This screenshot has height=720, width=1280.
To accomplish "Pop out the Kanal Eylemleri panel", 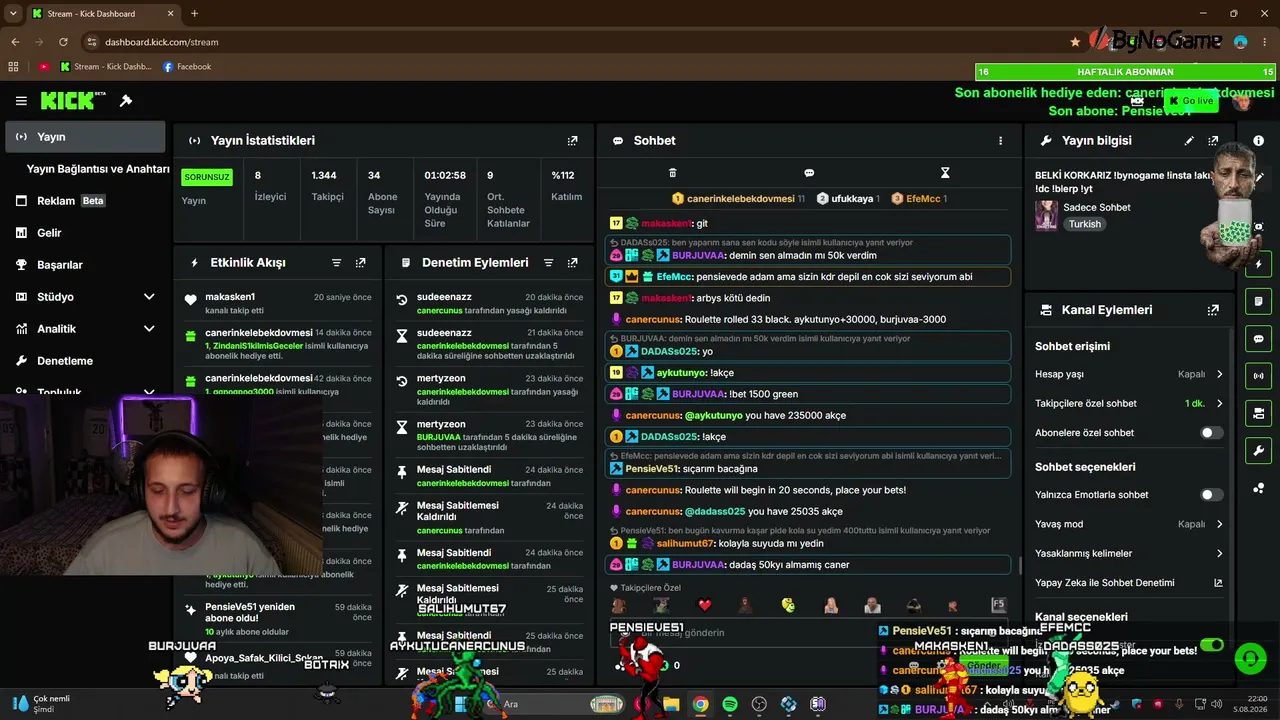I will [x=1213, y=310].
